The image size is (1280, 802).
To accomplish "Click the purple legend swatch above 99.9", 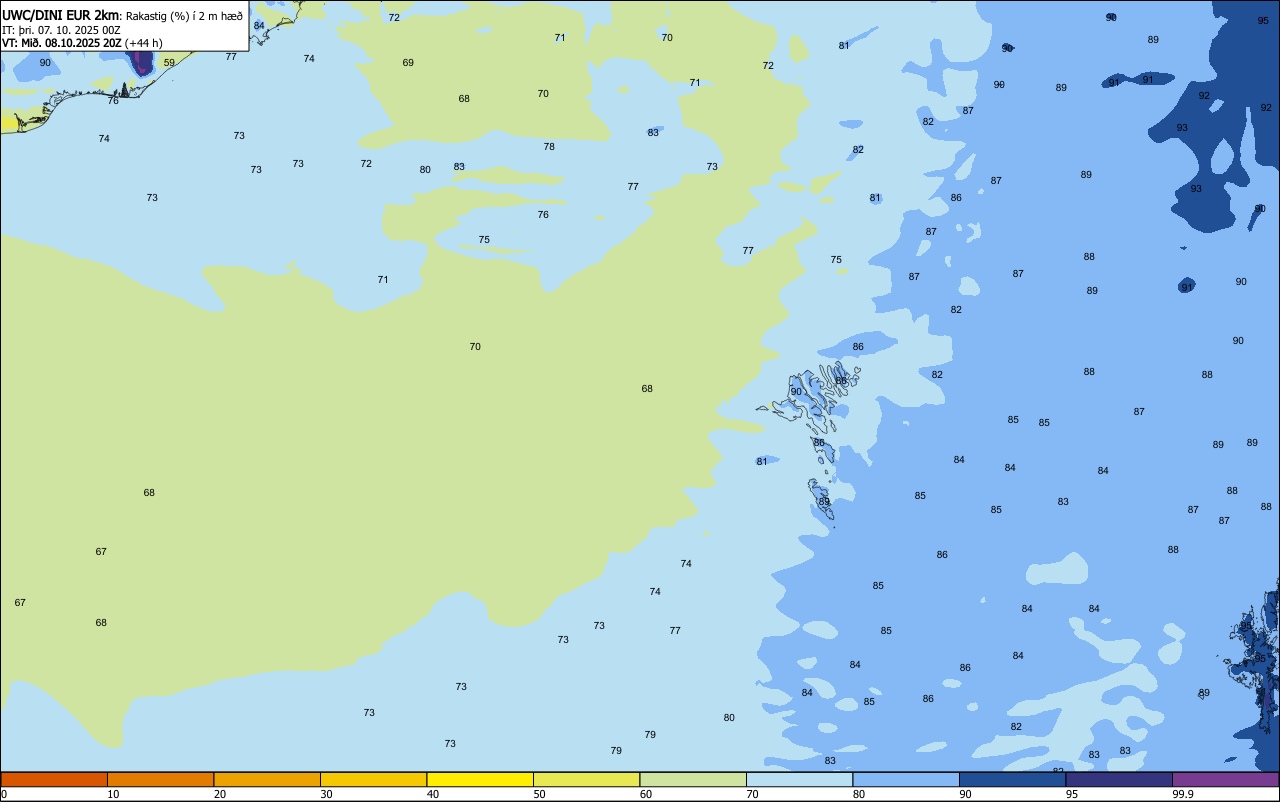I will (x=1225, y=779).
